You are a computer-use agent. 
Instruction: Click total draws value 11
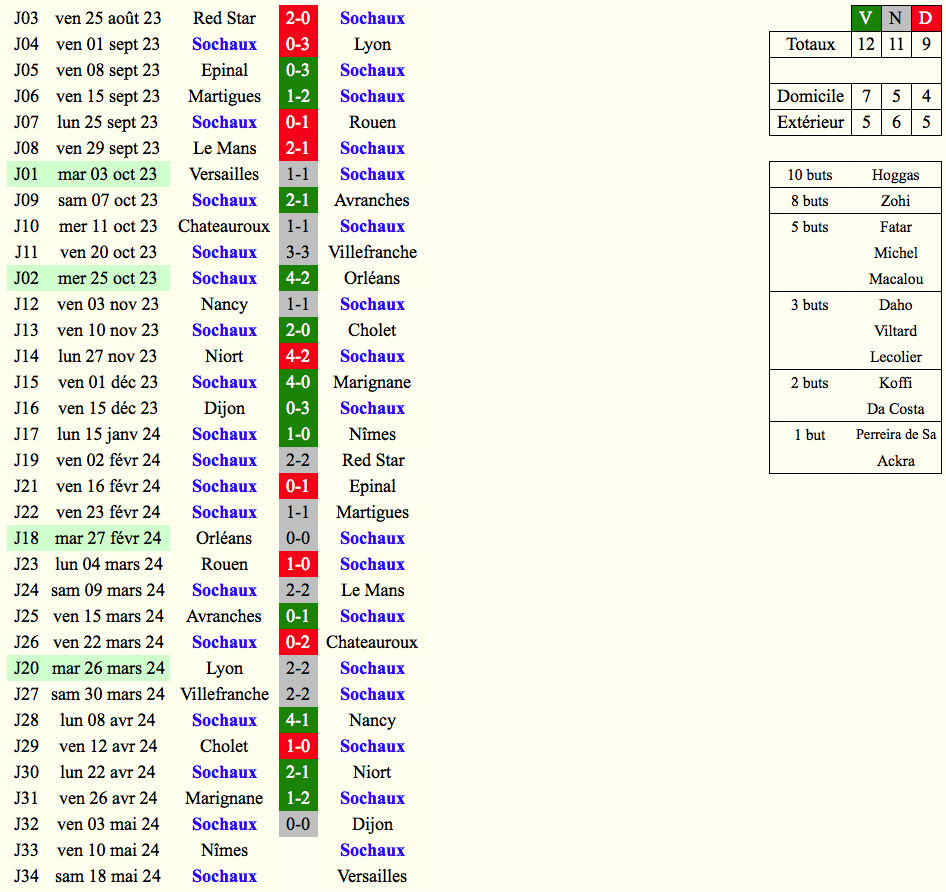click(x=896, y=44)
